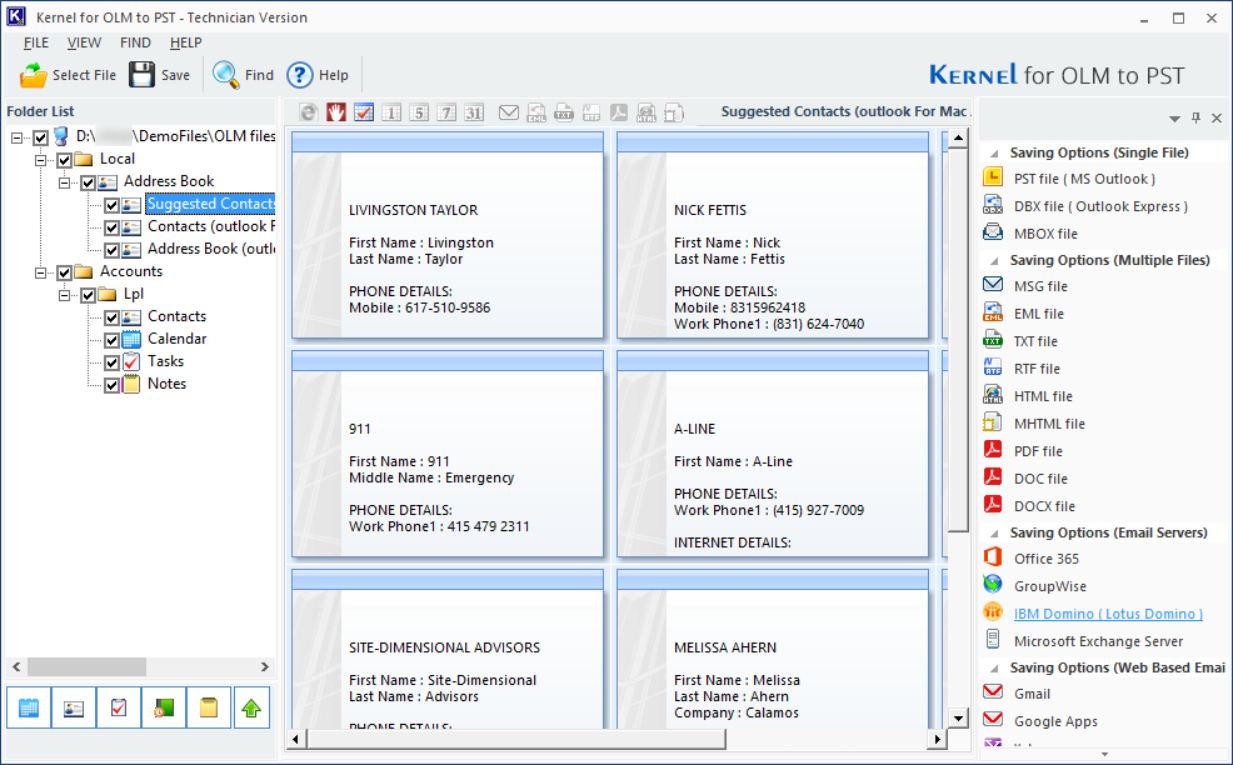This screenshot has height=765, width=1233.
Task: Toggle the Tasks folder checkbox
Action: [x=112, y=362]
